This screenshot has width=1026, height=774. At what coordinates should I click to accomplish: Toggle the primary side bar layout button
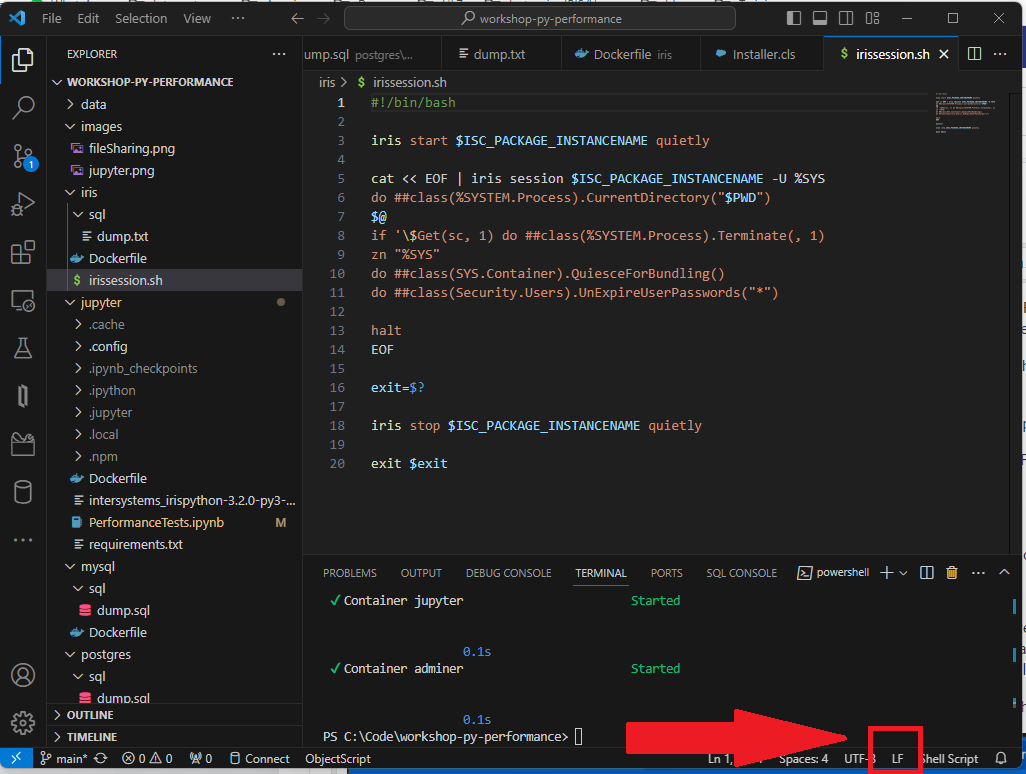[x=794, y=18]
